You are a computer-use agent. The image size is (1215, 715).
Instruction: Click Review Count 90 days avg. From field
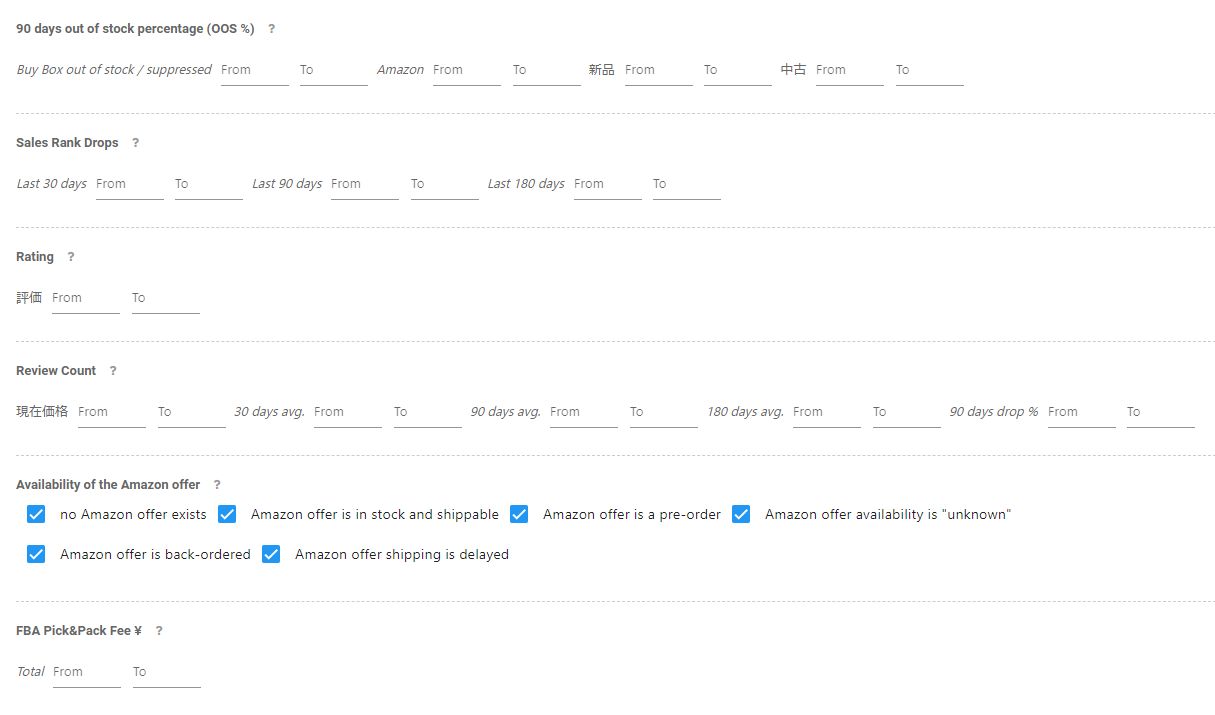pyautogui.click(x=584, y=412)
